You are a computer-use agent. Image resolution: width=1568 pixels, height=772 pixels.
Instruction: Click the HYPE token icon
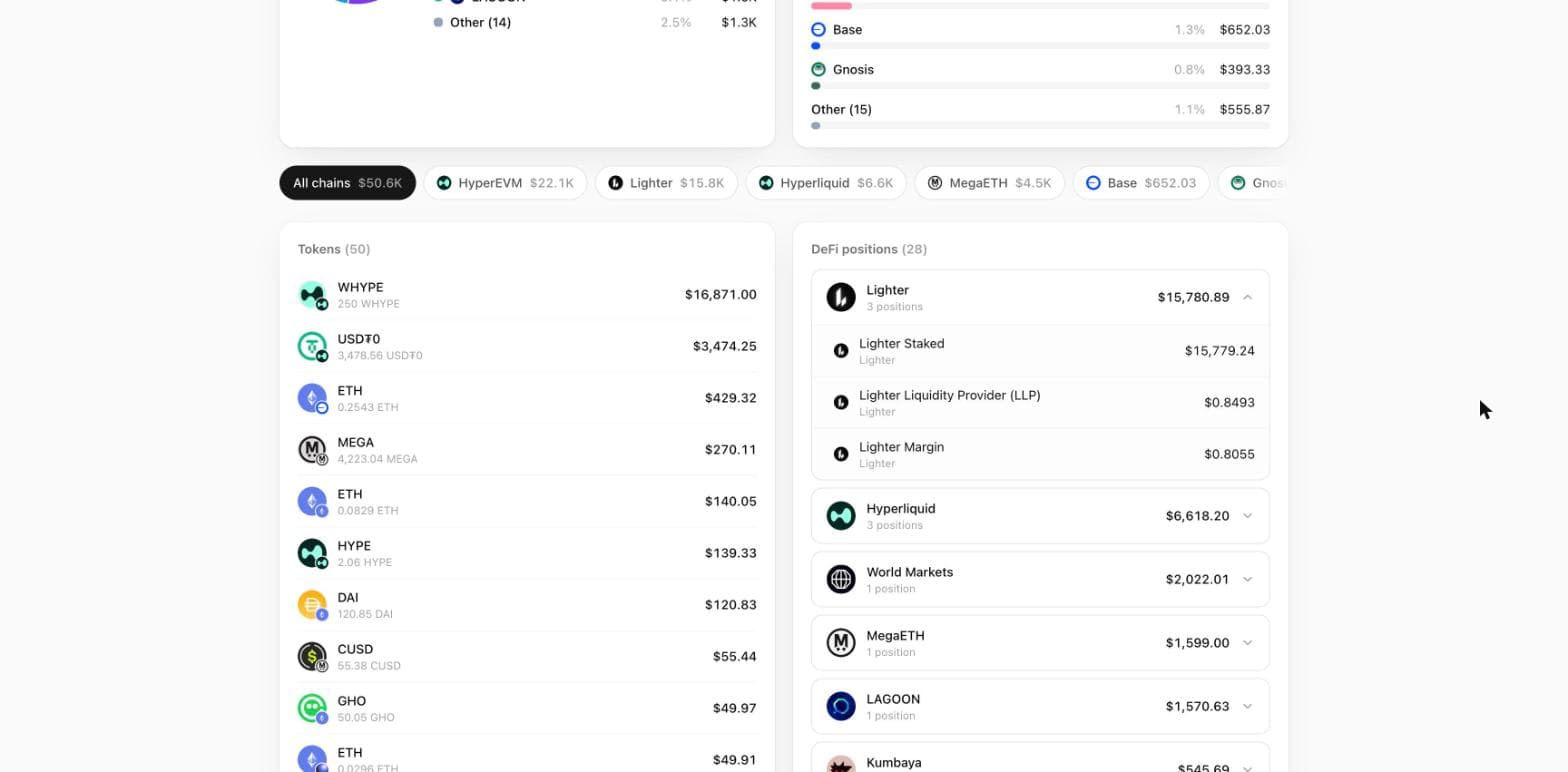coord(312,553)
